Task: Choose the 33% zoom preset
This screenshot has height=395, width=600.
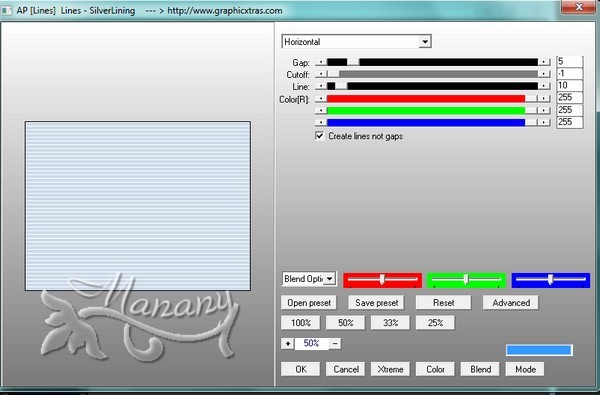Action: click(x=390, y=323)
